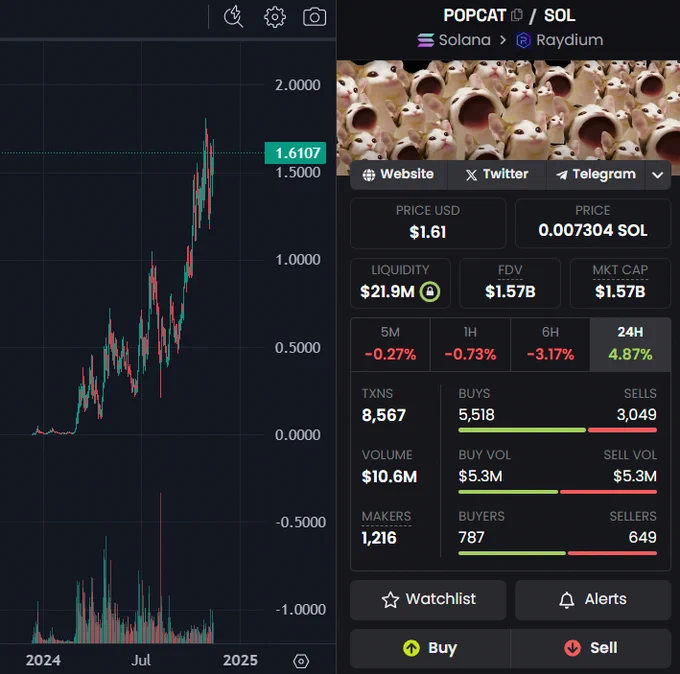This screenshot has width=680, height=674.
Task: Select the 6H timeframe tab
Action: point(550,344)
